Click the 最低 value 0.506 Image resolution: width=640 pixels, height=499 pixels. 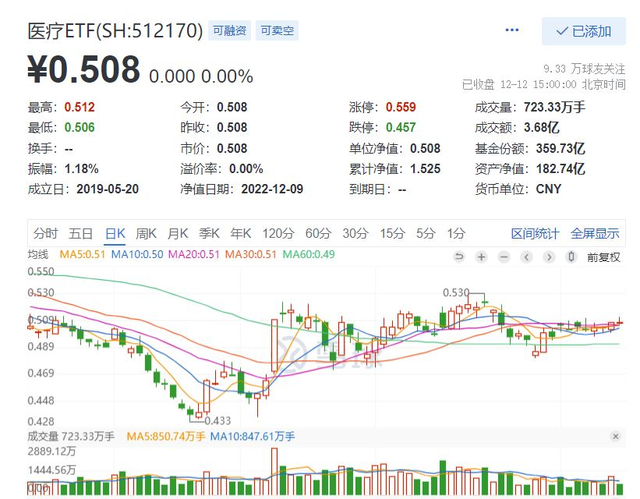[x=80, y=128]
